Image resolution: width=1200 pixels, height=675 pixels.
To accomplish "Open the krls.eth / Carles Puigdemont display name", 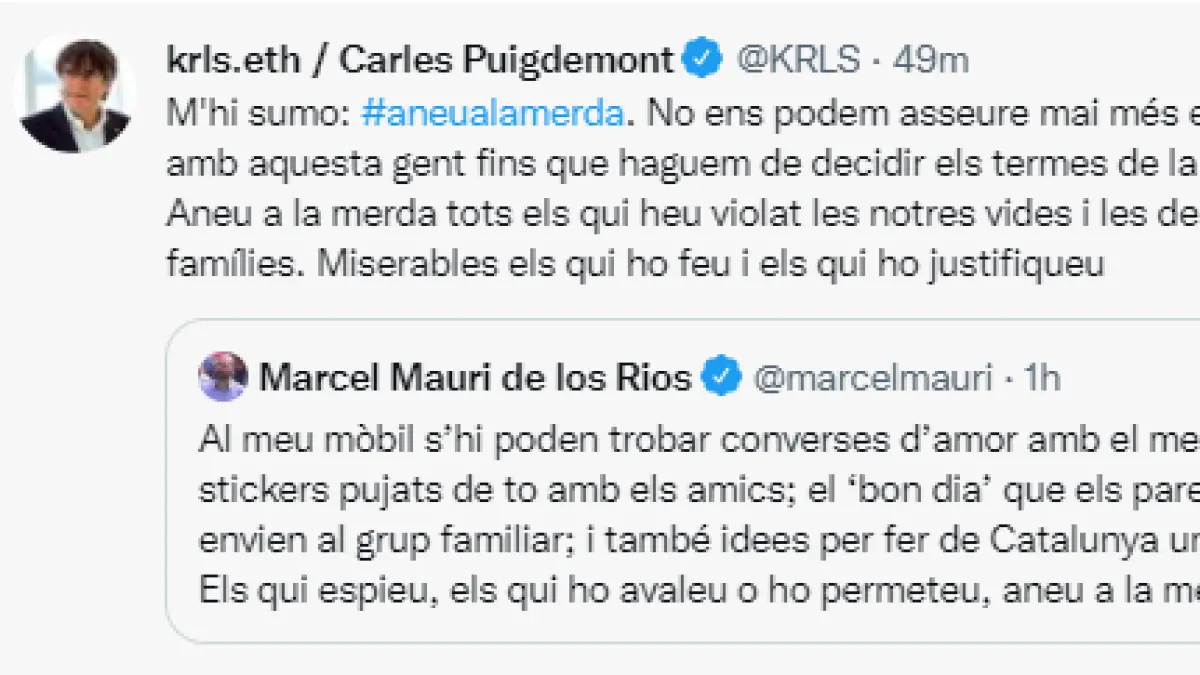I will coord(419,60).
